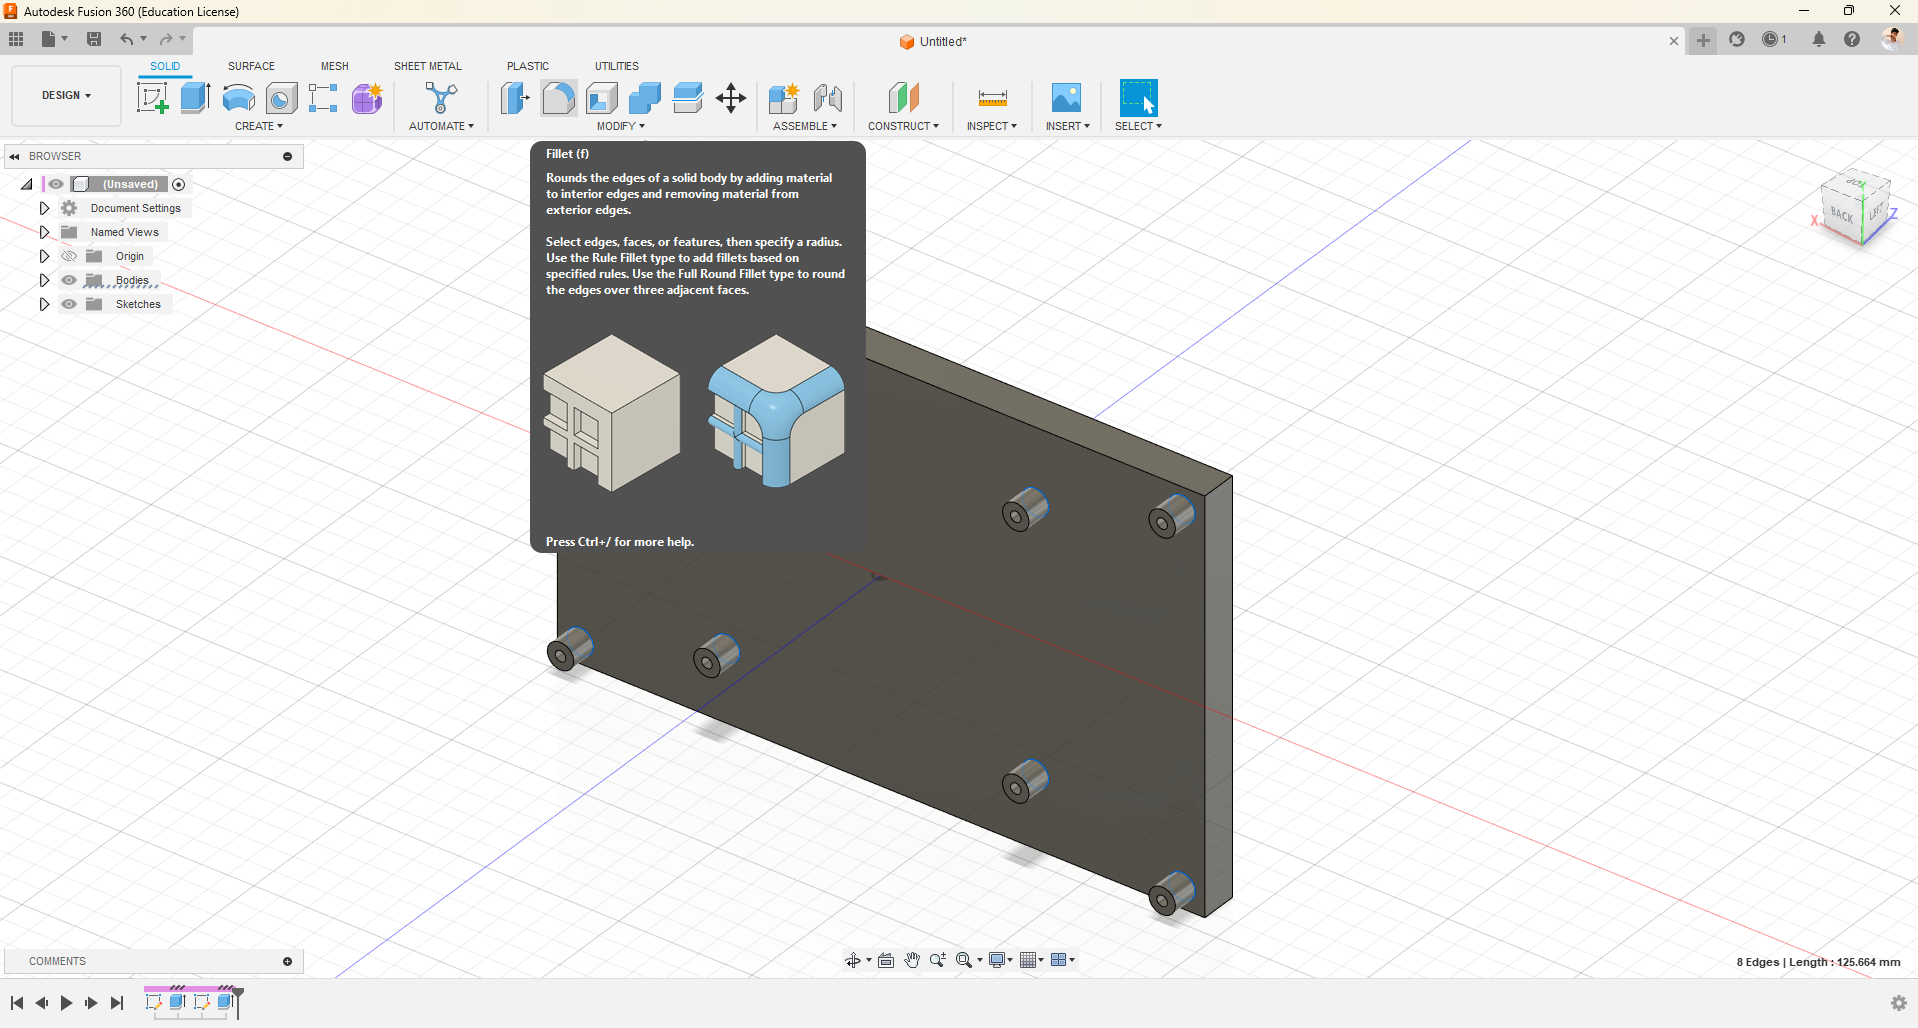
Task: Click the Joint tool icon
Action: (x=827, y=98)
